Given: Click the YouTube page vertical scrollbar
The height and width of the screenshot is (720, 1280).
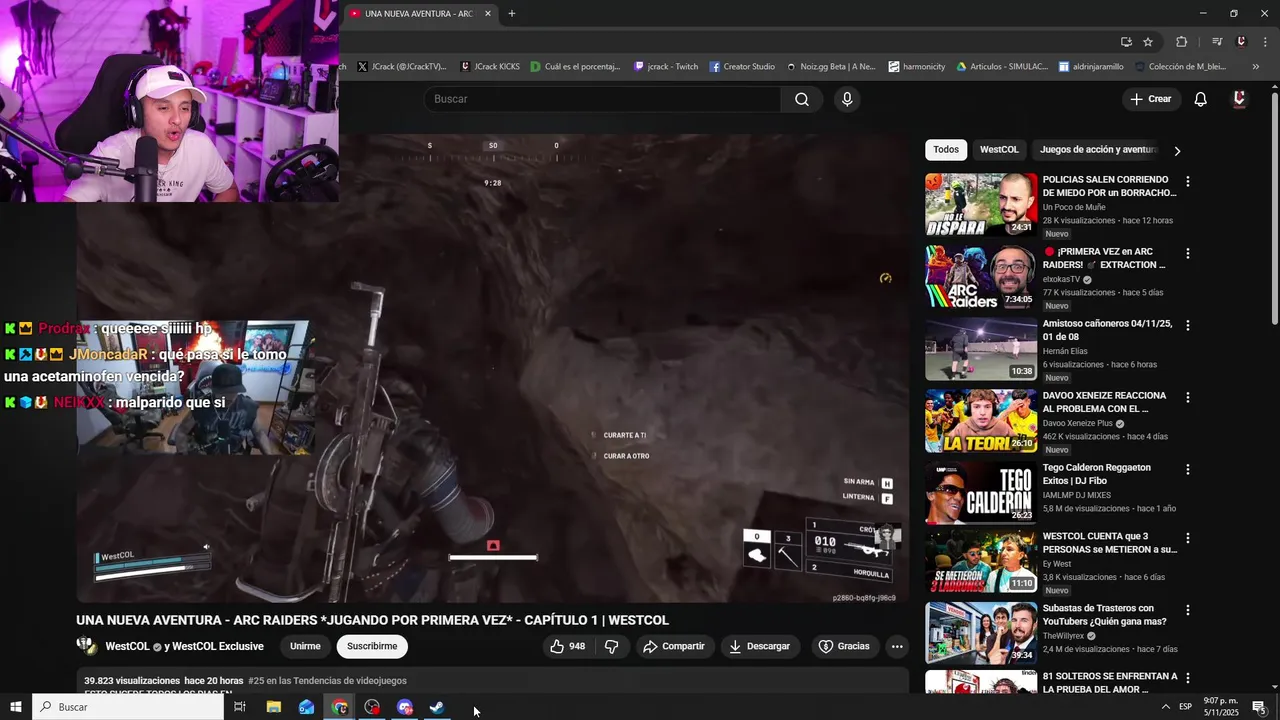Looking at the screenshot, I should pyautogui.click(x=1274, y=208).
